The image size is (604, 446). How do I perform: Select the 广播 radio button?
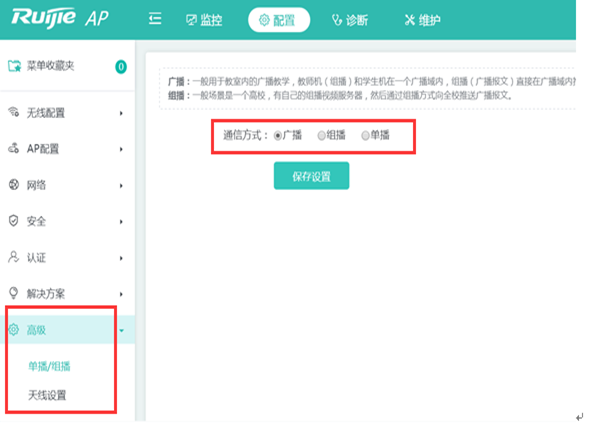point(277,135)
